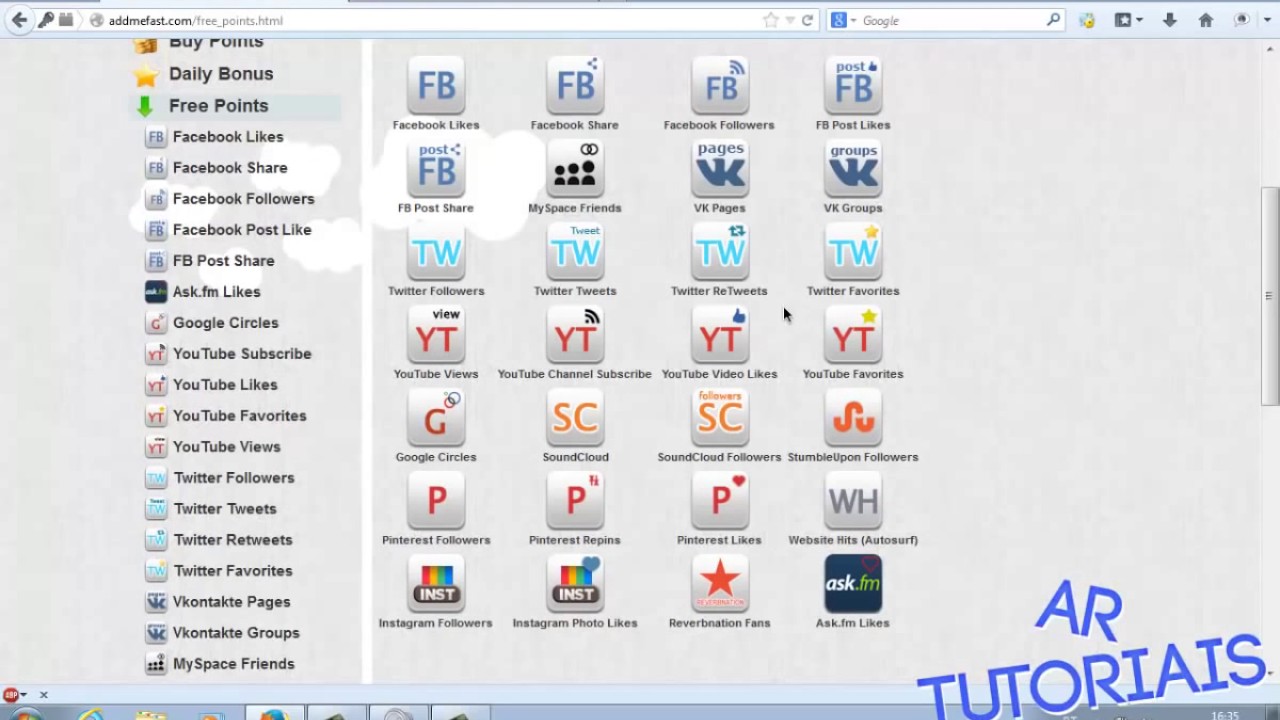Reload the page with refresh button
Image resolution: width=1280 pixels, height=720 pixels.
[807, 20]
